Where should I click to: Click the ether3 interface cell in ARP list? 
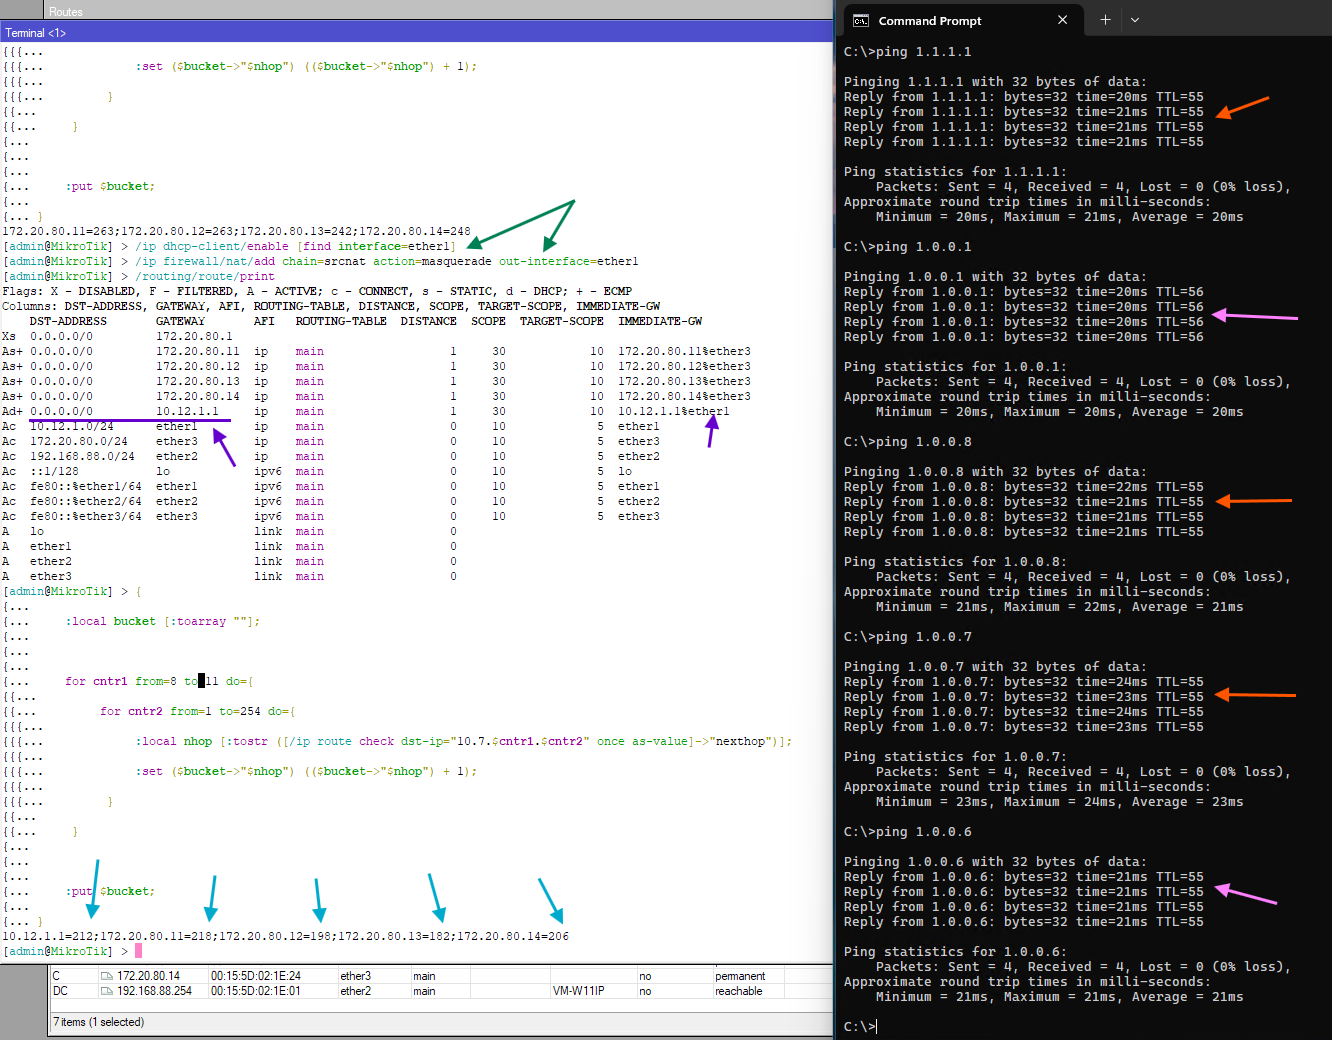(355, 976)
